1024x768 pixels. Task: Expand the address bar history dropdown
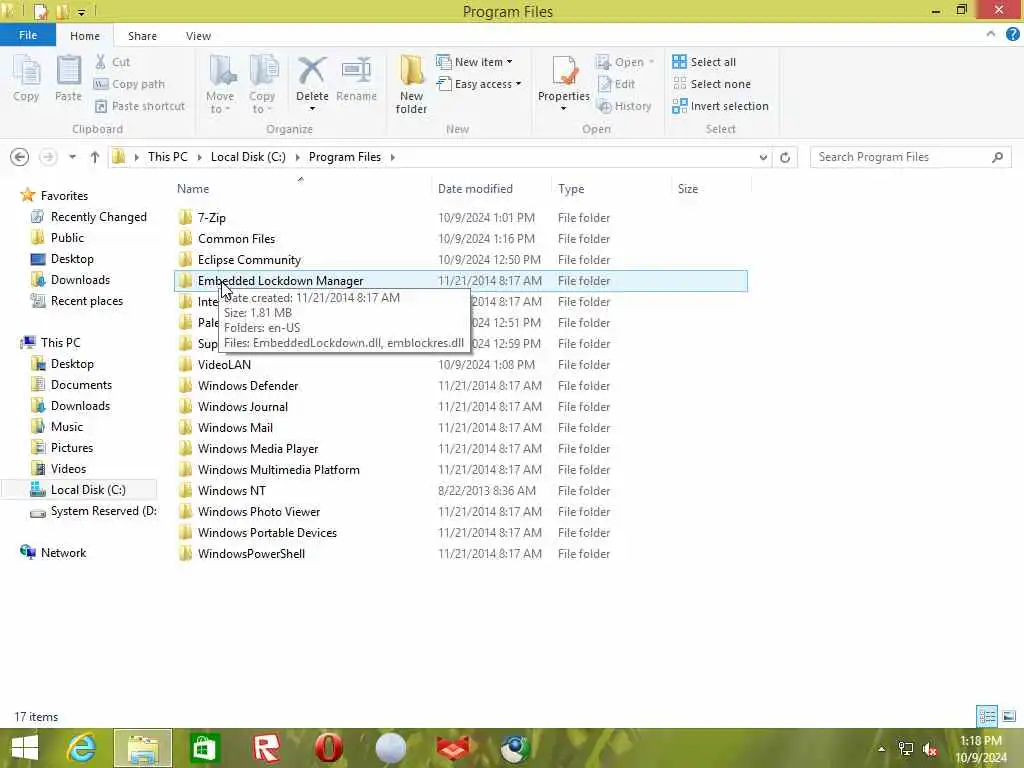pyautogui.click(x=763, y=157)
